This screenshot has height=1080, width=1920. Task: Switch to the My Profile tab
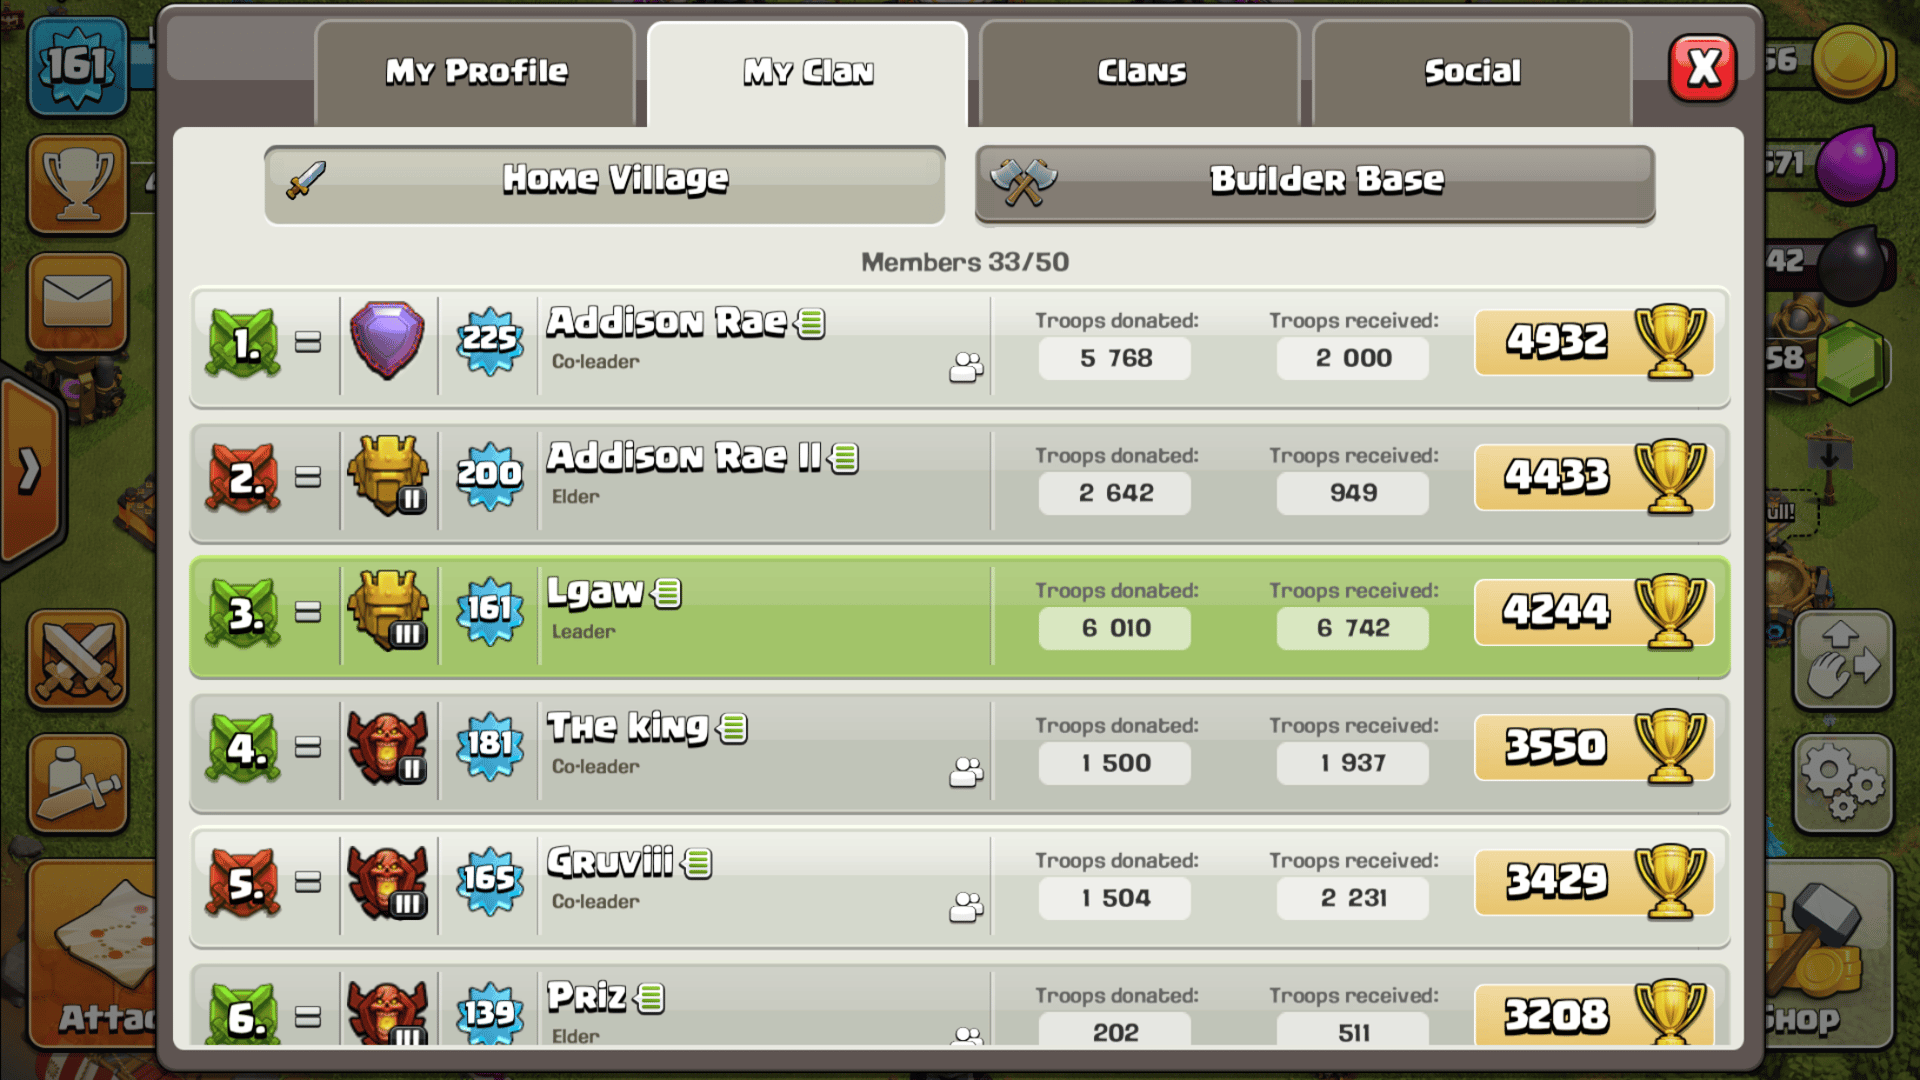point(476,73)
